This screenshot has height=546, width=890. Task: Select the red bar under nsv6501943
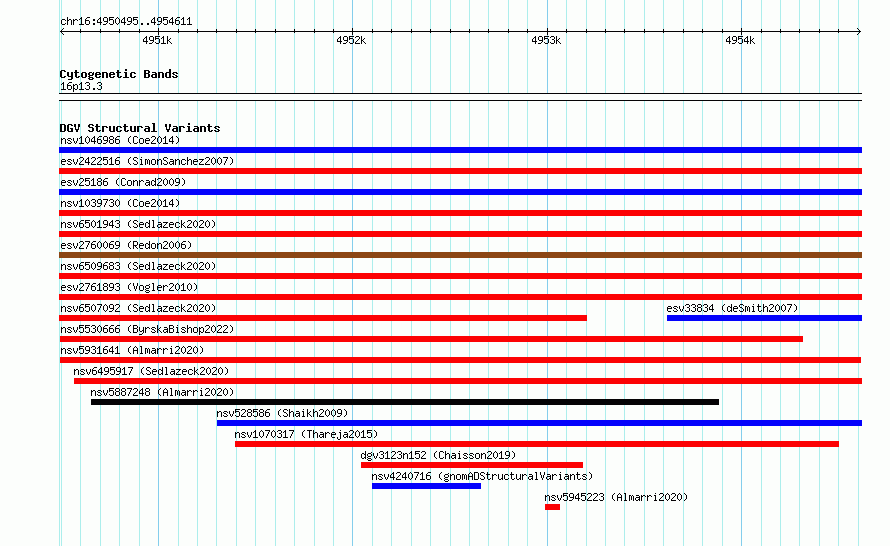point(460,234)
